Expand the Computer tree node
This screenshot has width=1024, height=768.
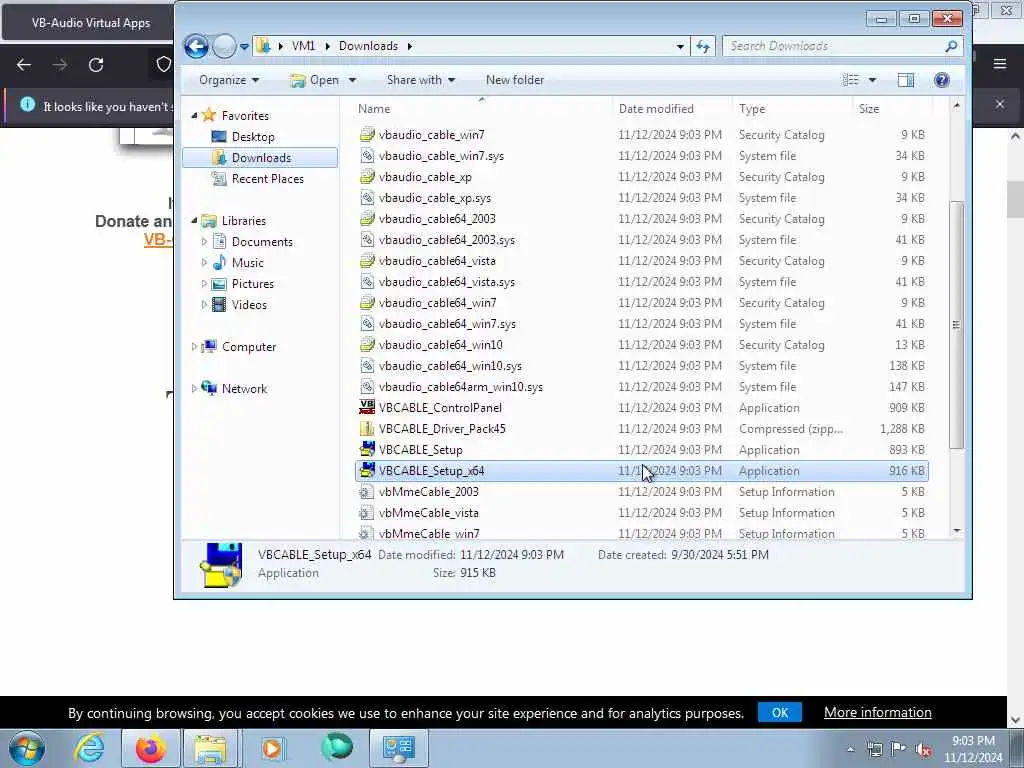(194, 347)
